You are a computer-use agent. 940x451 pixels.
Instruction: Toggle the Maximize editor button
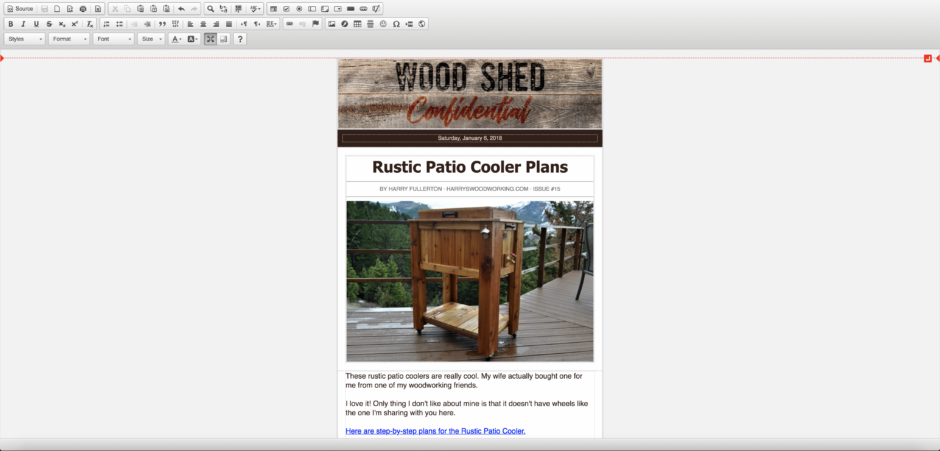click(x=210, y=39)
